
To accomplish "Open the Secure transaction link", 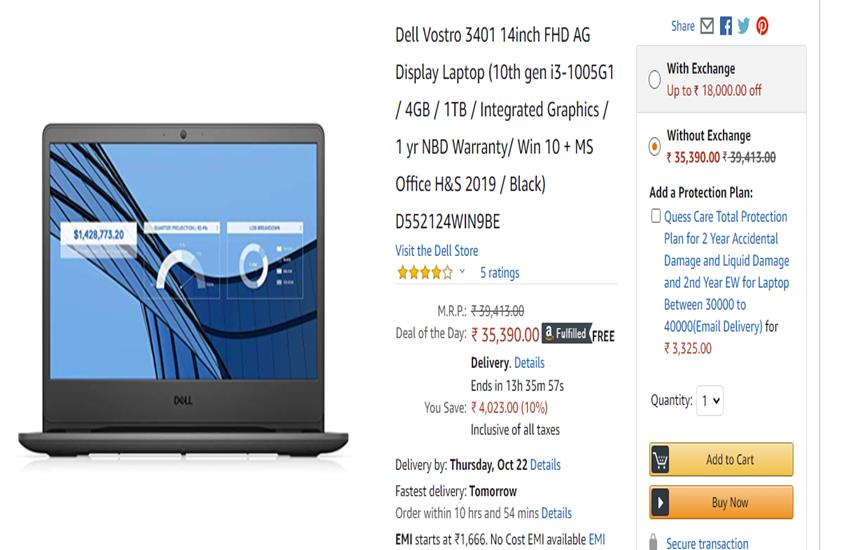I will point(707,543).
